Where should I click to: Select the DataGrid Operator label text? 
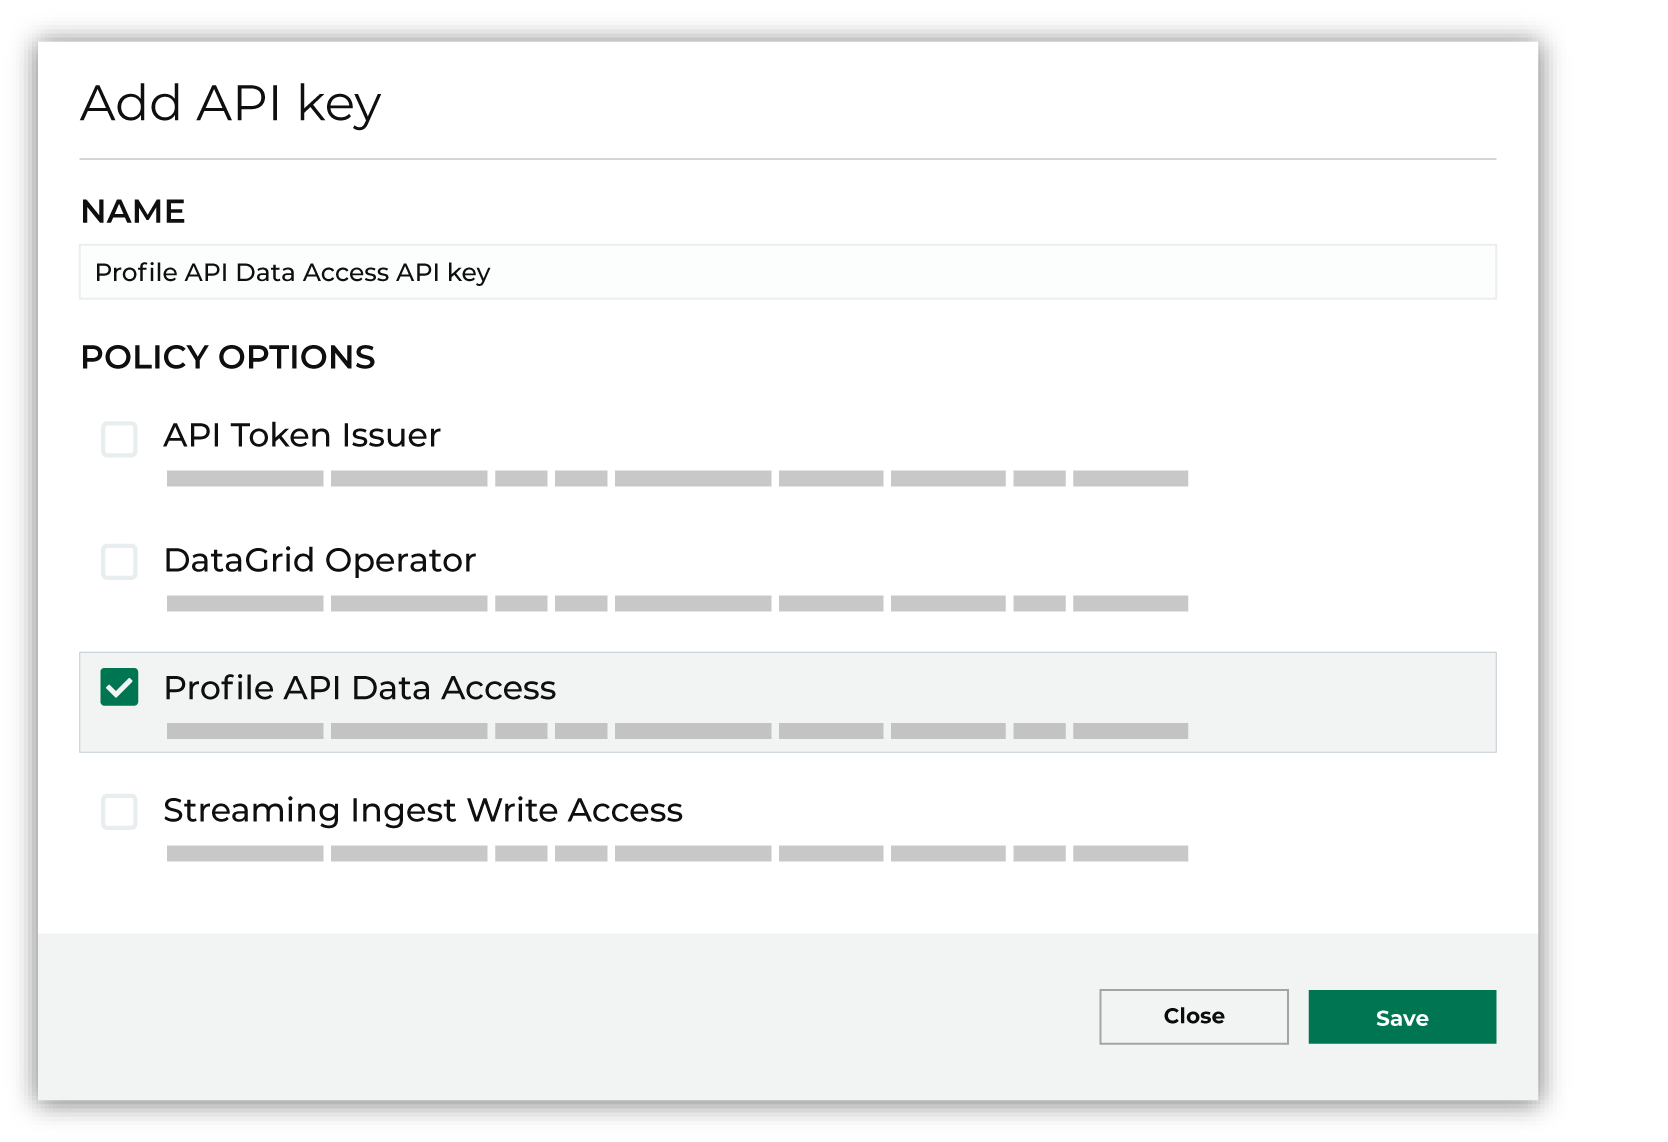[320, 560]
